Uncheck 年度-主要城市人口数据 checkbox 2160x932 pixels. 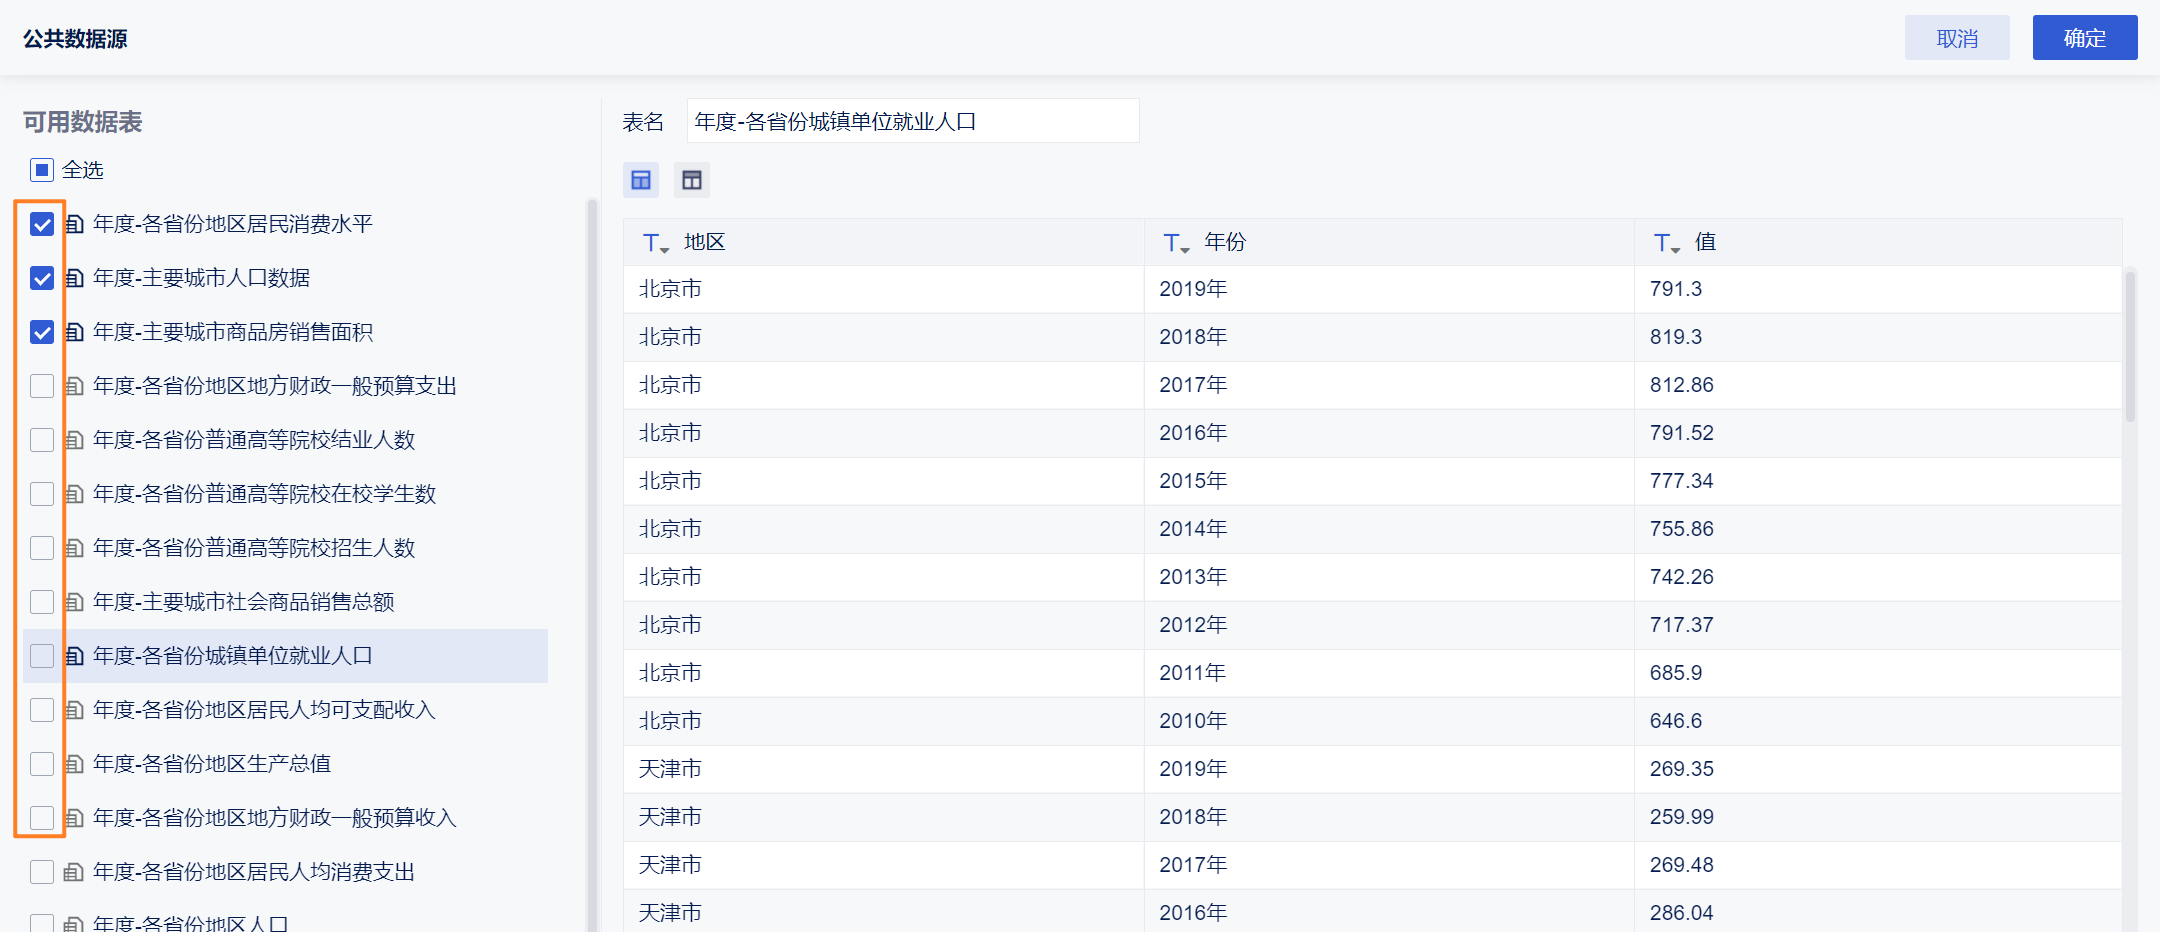[42, 278]
